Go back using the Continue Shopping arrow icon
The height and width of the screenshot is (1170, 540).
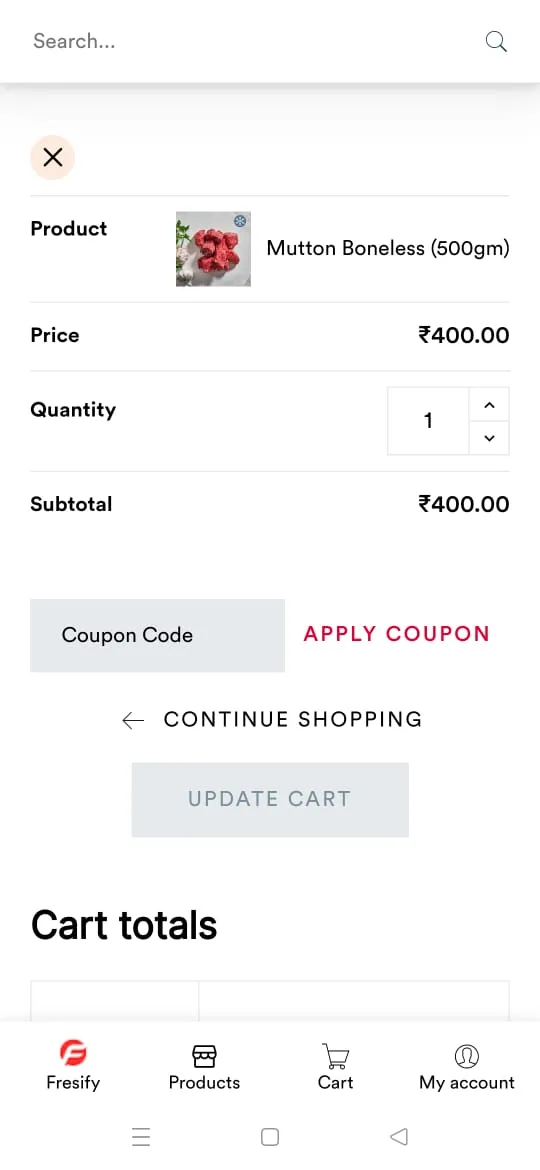click(133, 720)
